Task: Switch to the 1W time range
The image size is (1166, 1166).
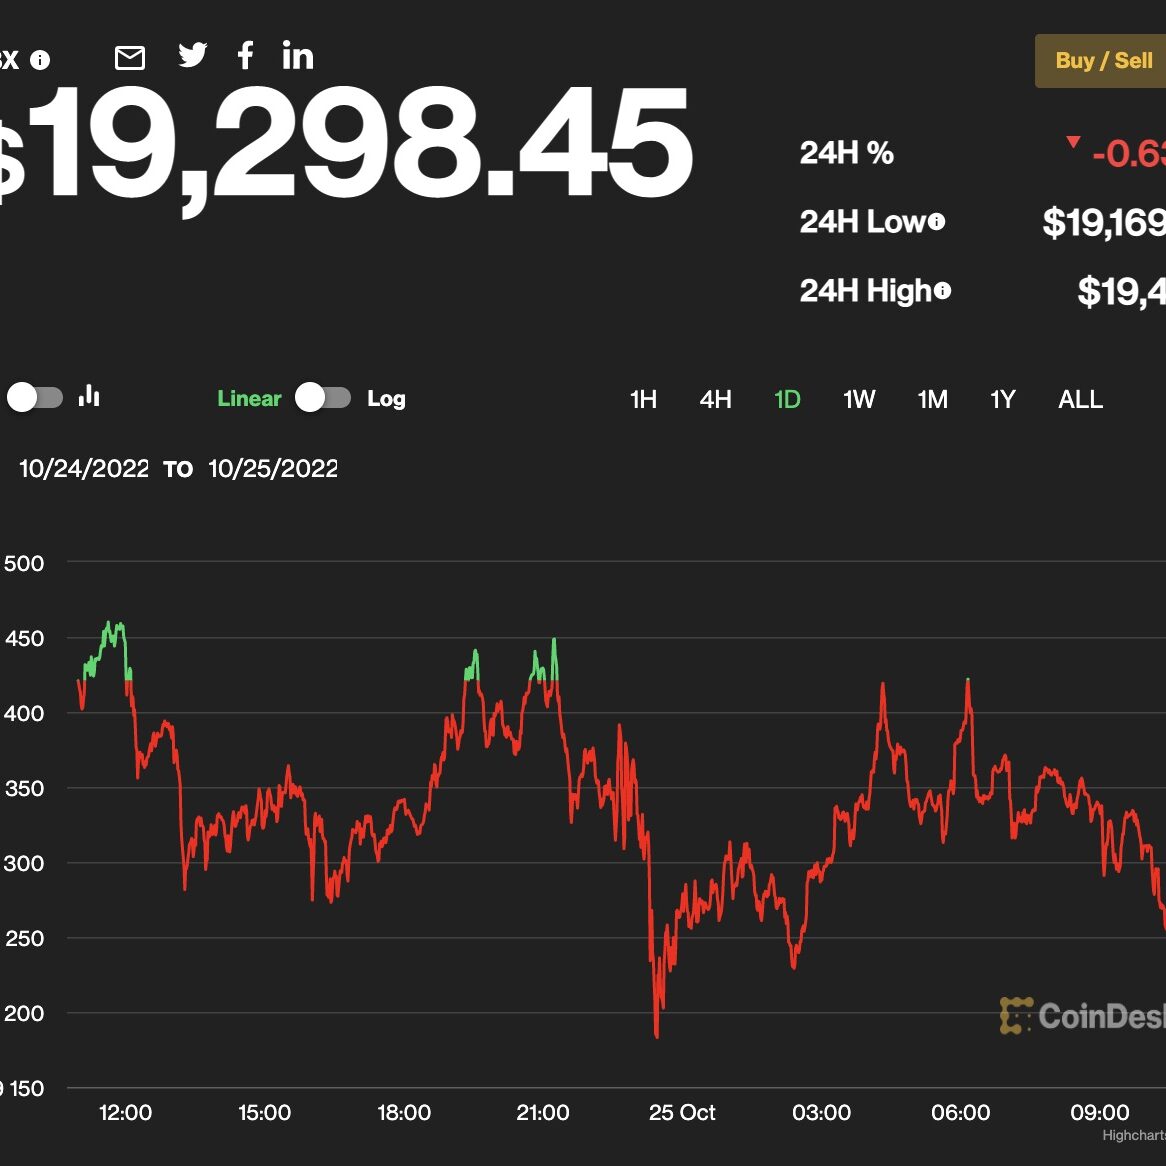Action: [x=858, y=399]
